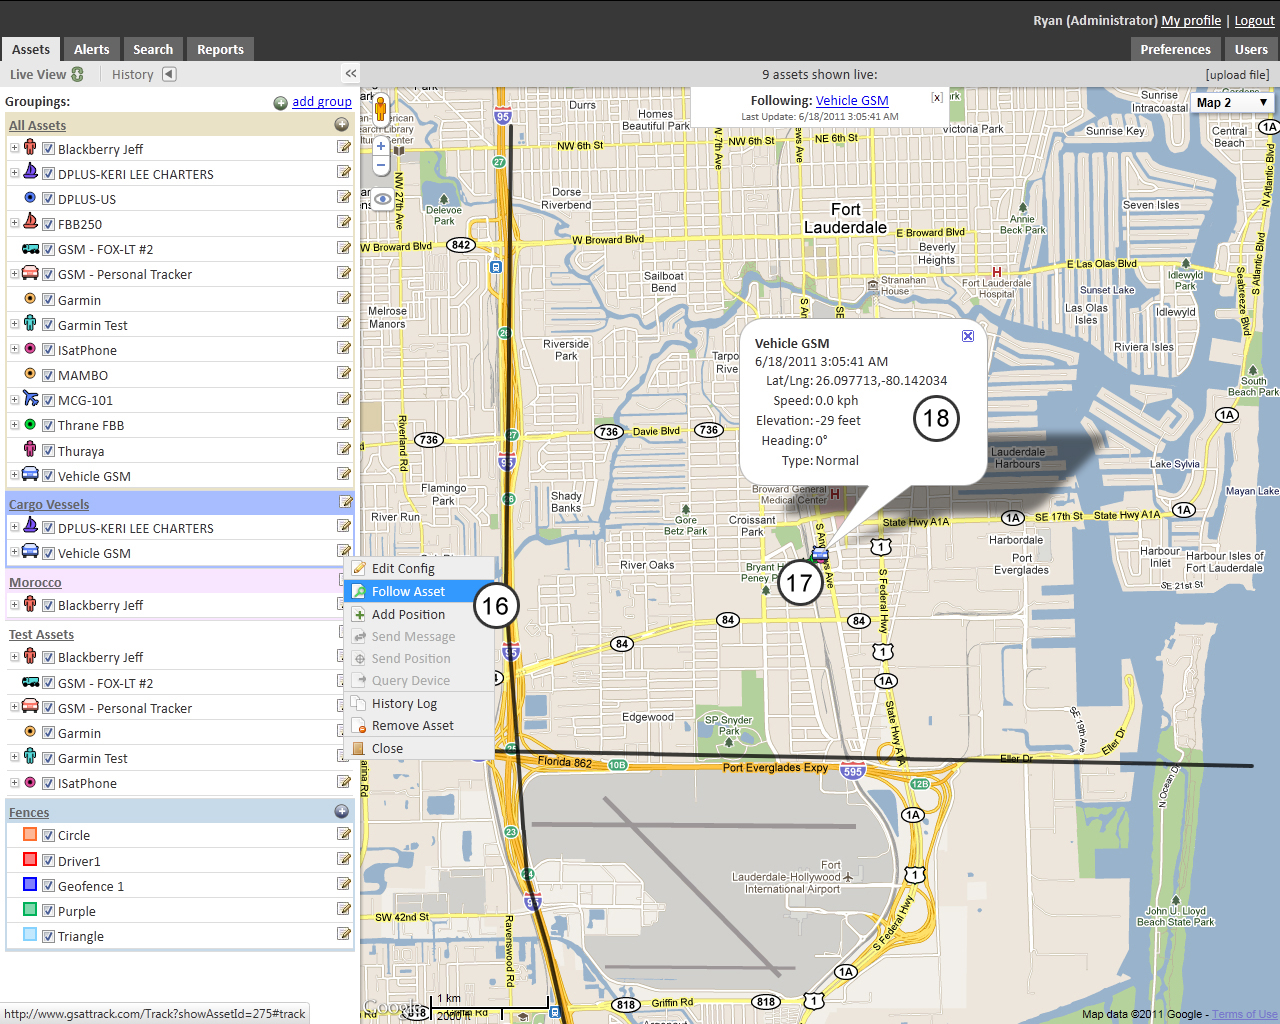Collapse the sidebar with the double-chevron
This screenshot has height=1024, width=1280.
coord(350,72)
